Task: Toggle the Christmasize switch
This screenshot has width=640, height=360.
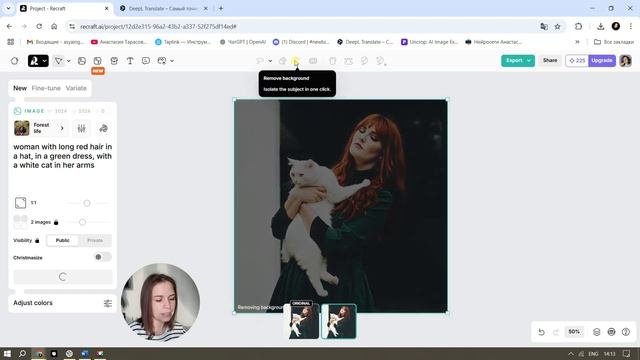Action: pyautogui.click(x=102, y=257)
